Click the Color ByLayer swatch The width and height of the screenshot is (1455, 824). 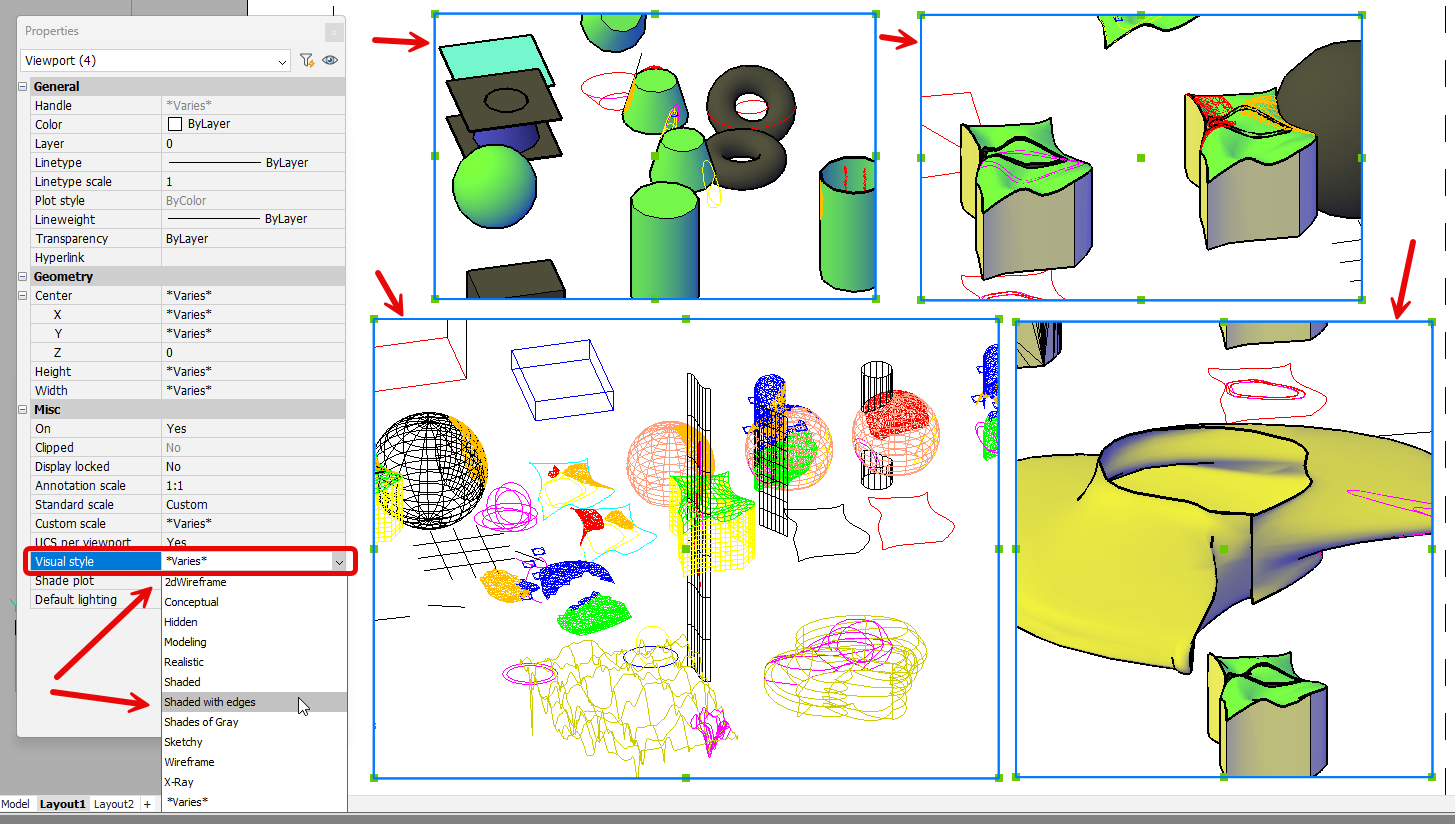tap(175, 125)
